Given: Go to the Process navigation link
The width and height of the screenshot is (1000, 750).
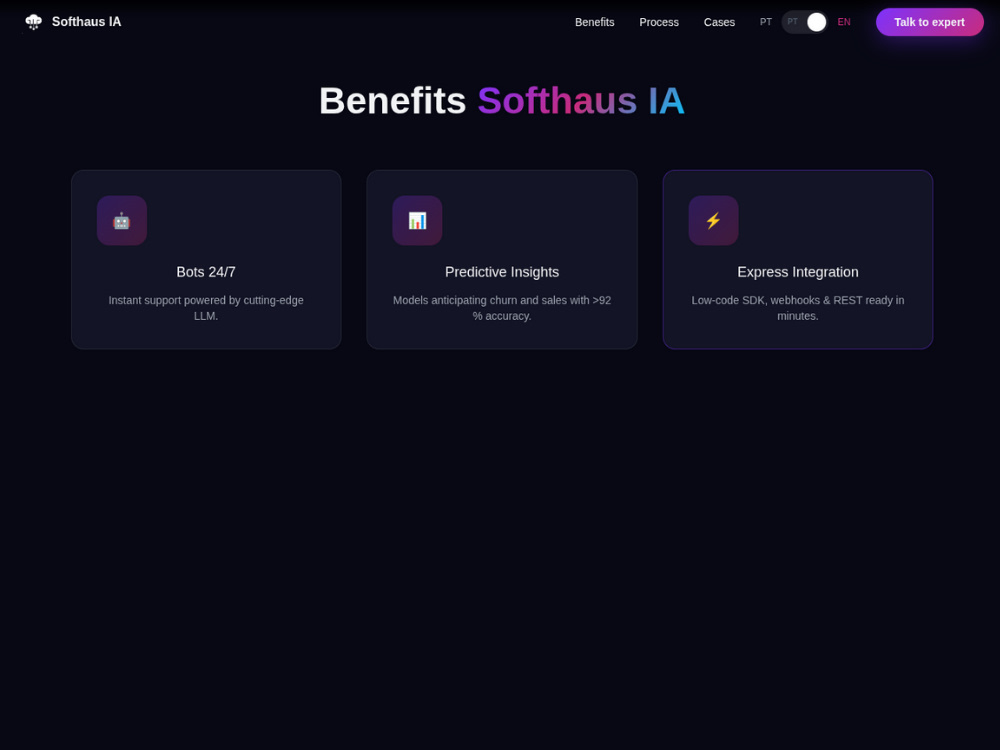Looking at the screenshot, I should tap(659, 22).
